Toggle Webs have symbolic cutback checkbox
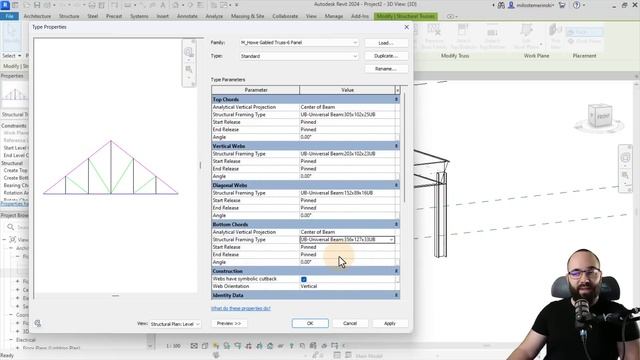 [304, 279]
